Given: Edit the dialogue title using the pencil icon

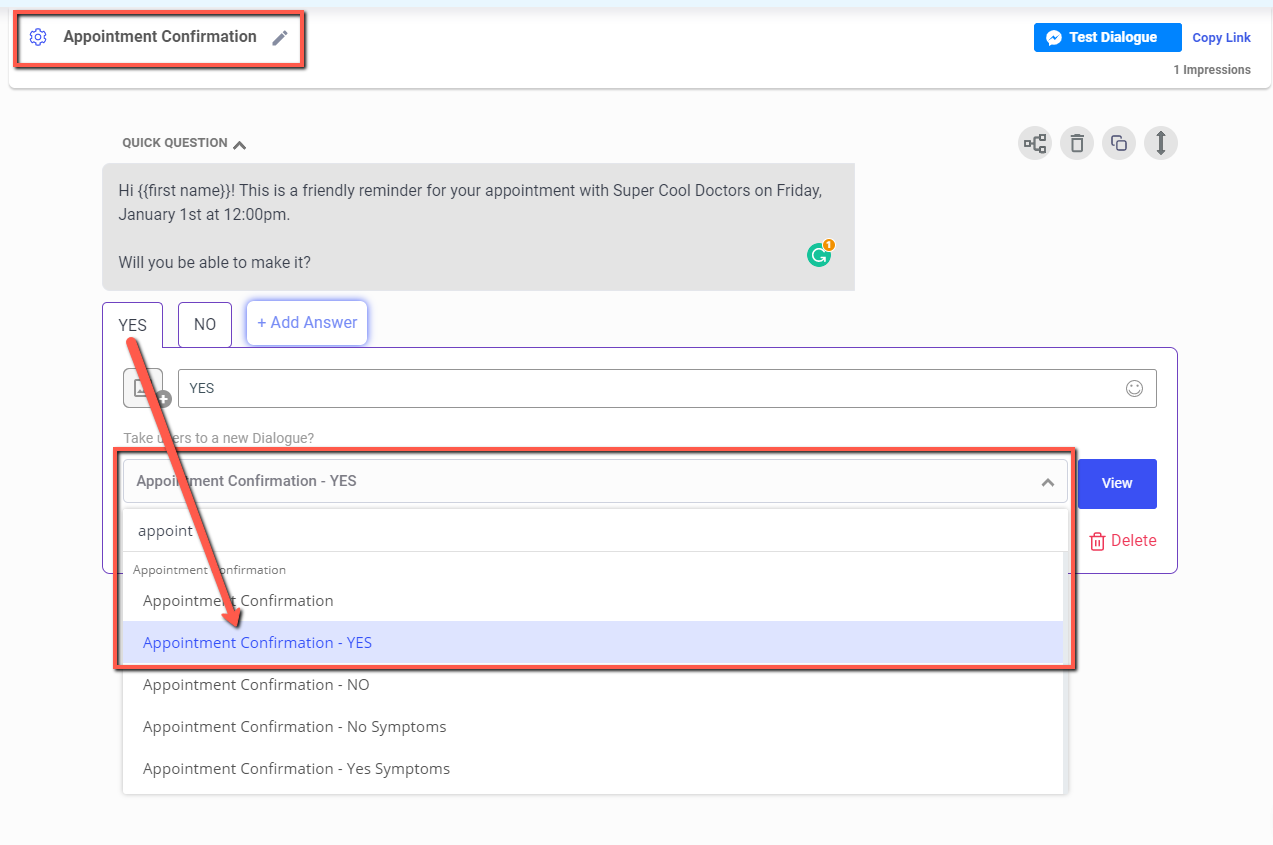Looking at the screenshot, I should point(281,36).
